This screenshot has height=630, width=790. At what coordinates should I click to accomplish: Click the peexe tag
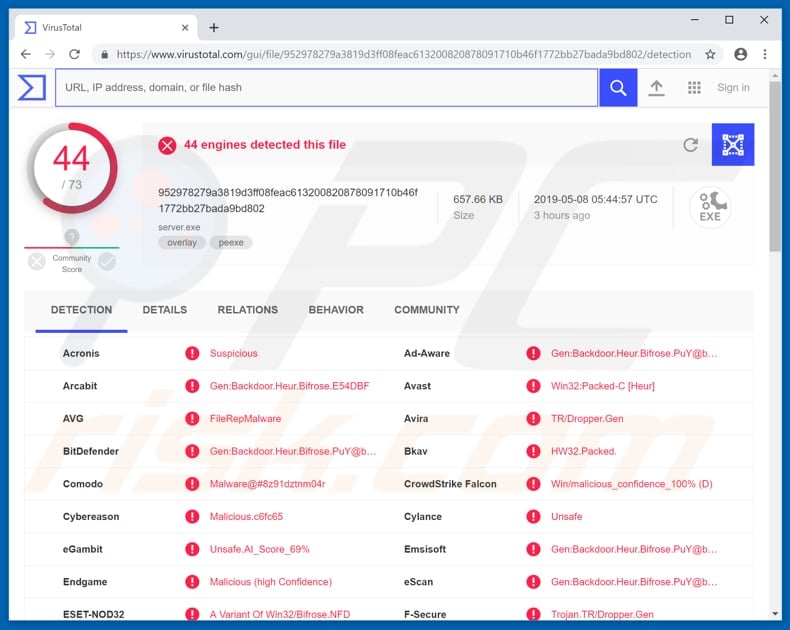point(231,242)
